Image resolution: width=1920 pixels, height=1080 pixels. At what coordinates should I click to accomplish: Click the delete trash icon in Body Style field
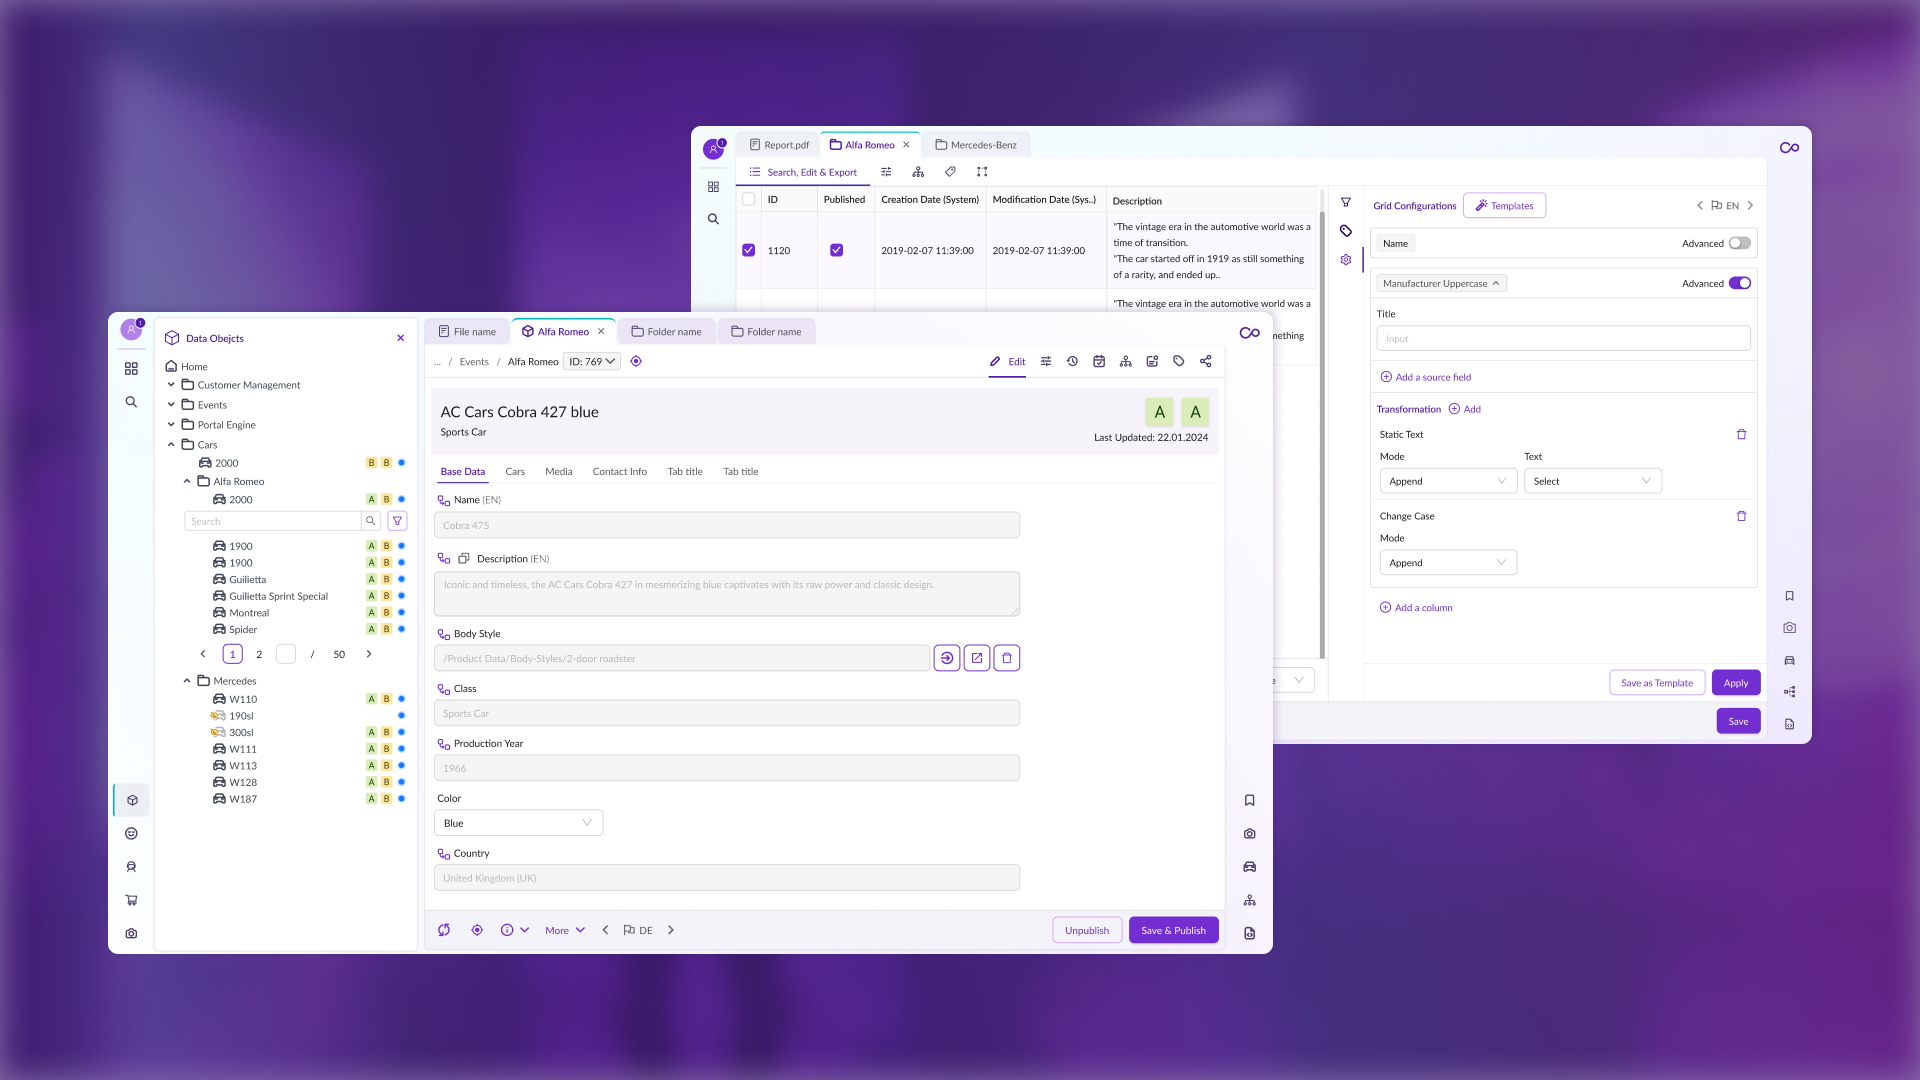point(1007,657)
